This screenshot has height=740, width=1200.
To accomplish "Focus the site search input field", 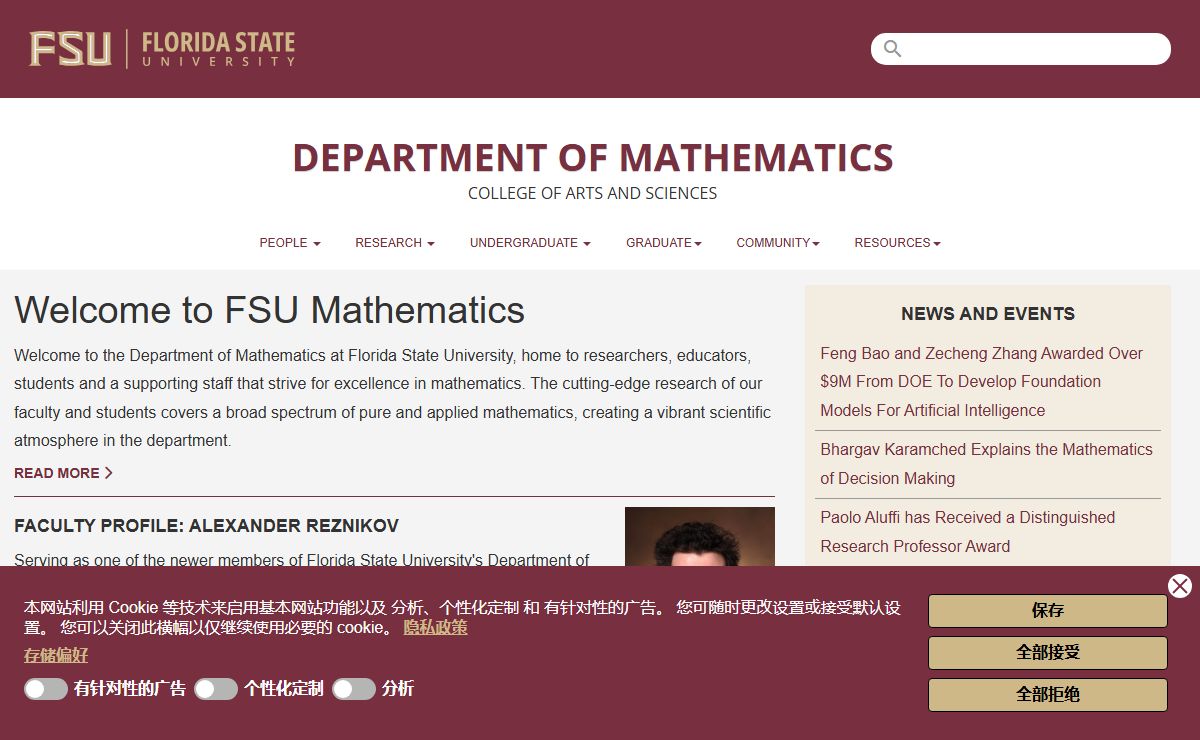I will coord(1021,49).
